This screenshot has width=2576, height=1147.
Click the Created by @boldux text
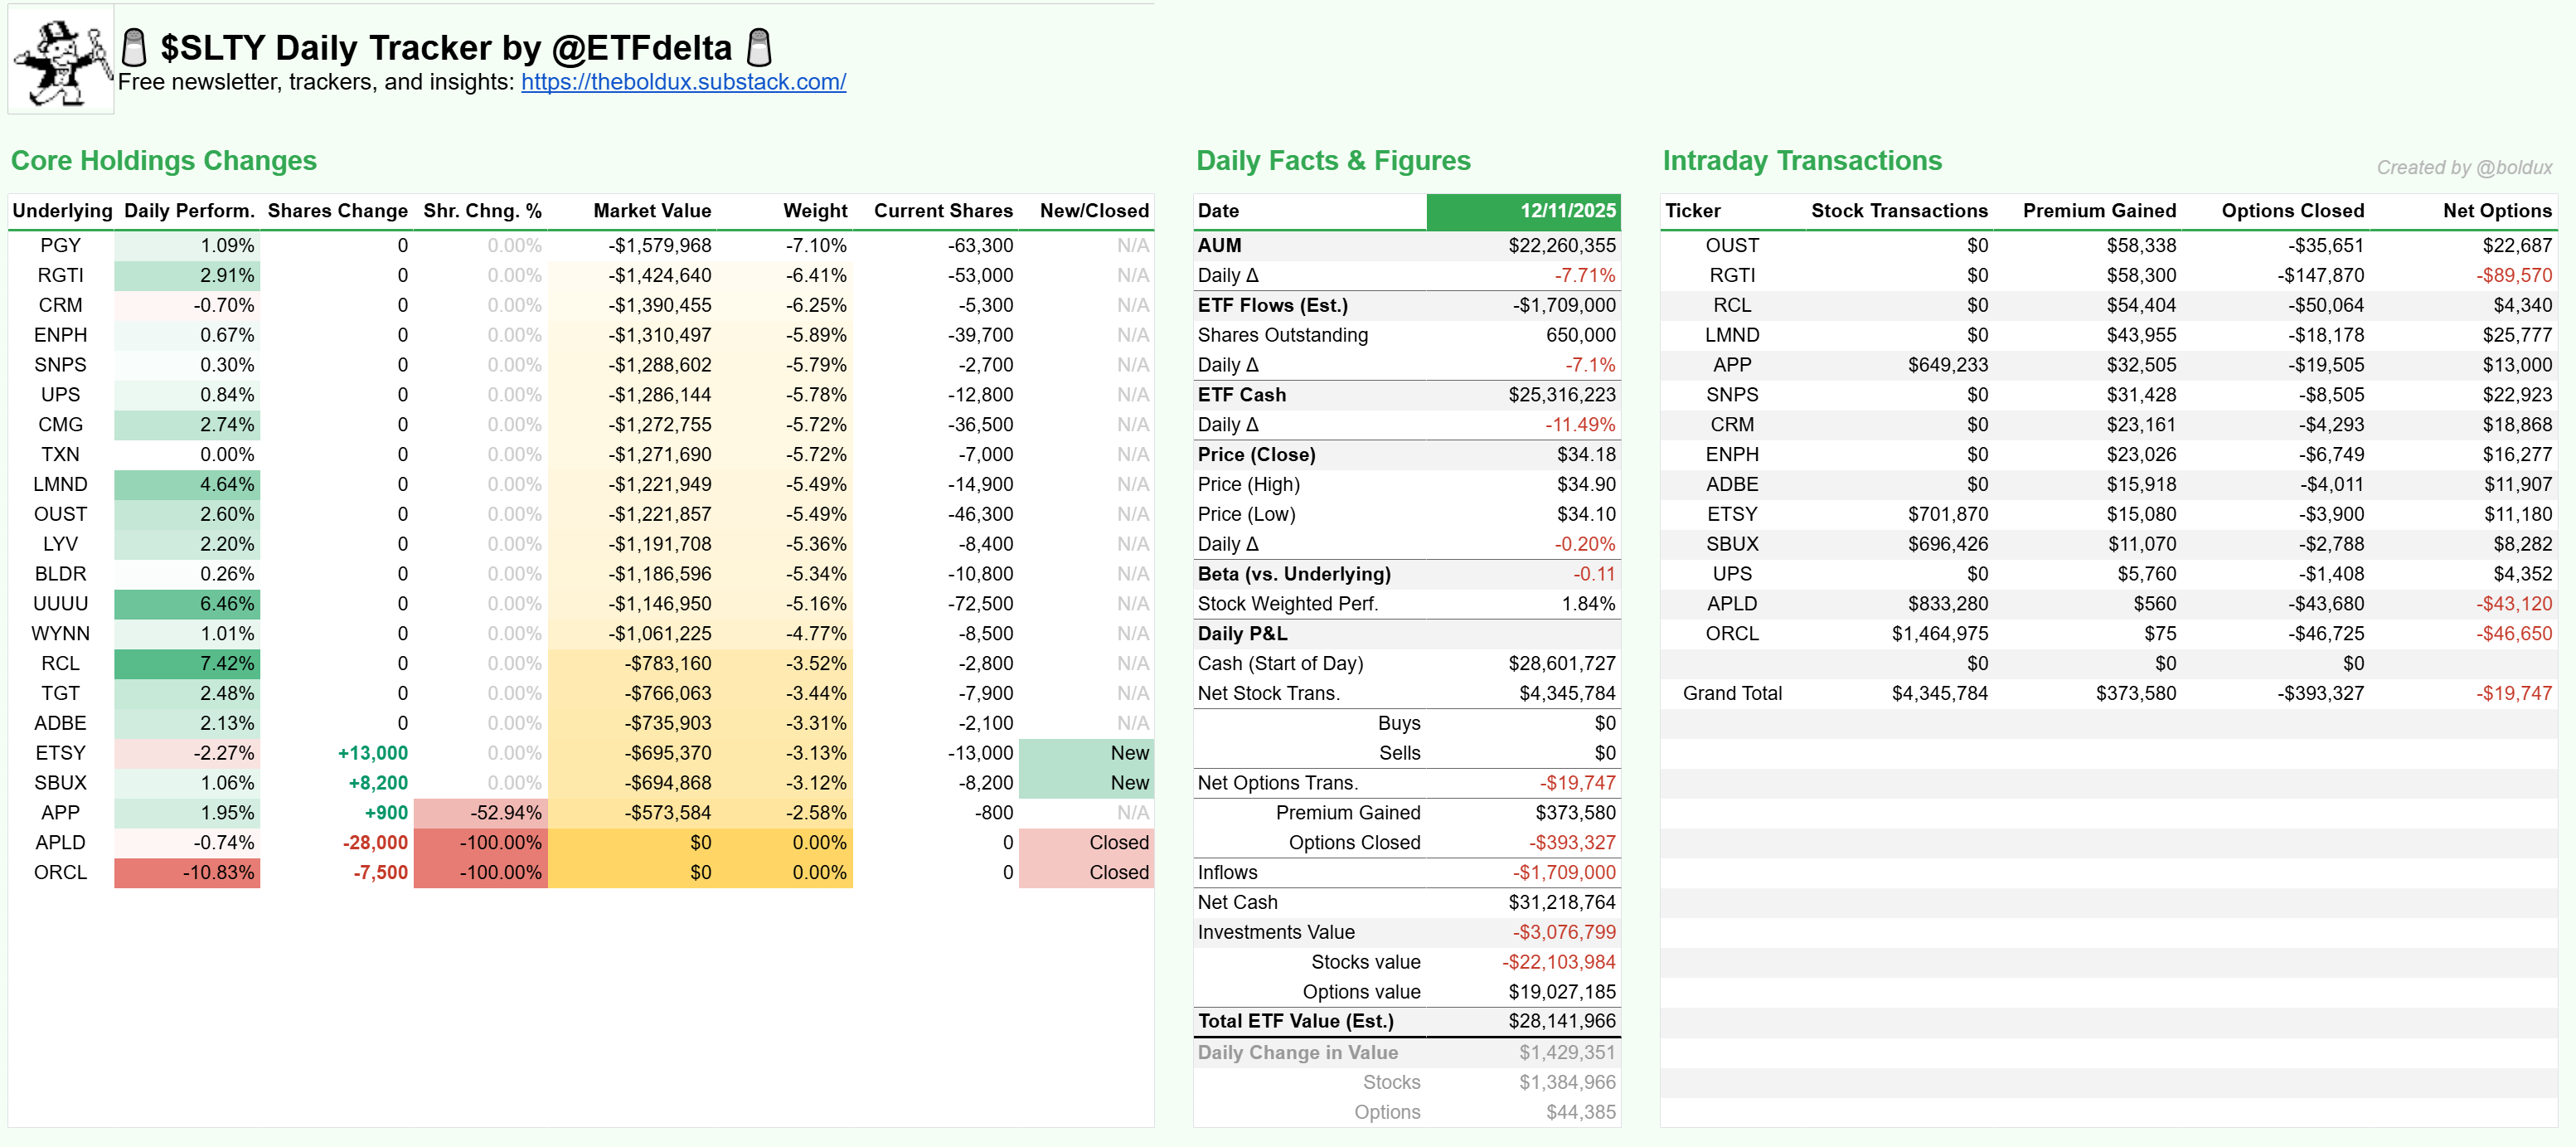tap(2463, 168)
